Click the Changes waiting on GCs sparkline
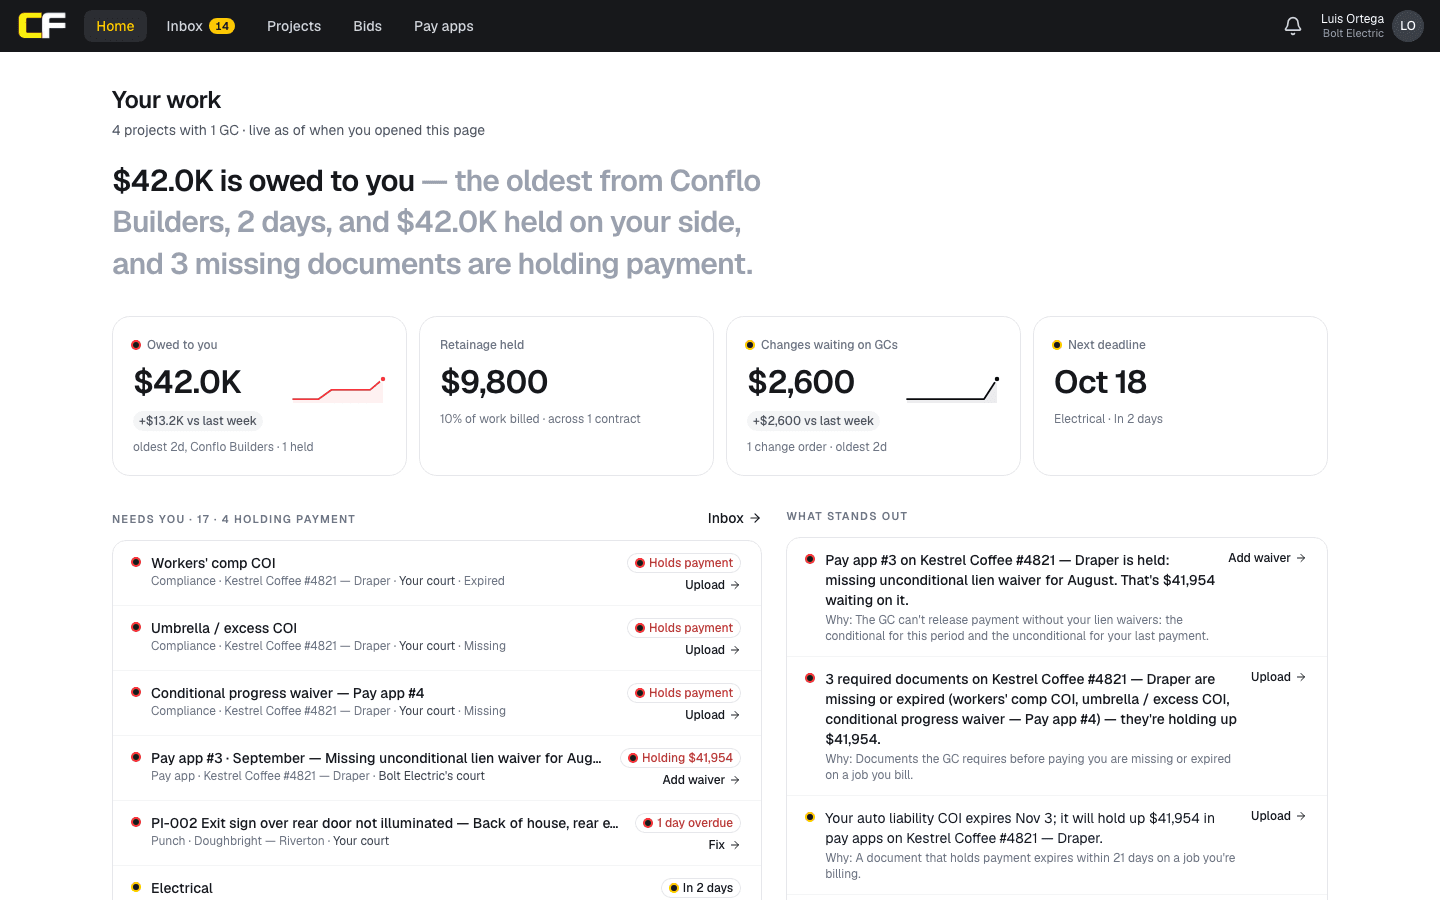Viewport: 1440px width, 900px height. click(x=952, y=390)
